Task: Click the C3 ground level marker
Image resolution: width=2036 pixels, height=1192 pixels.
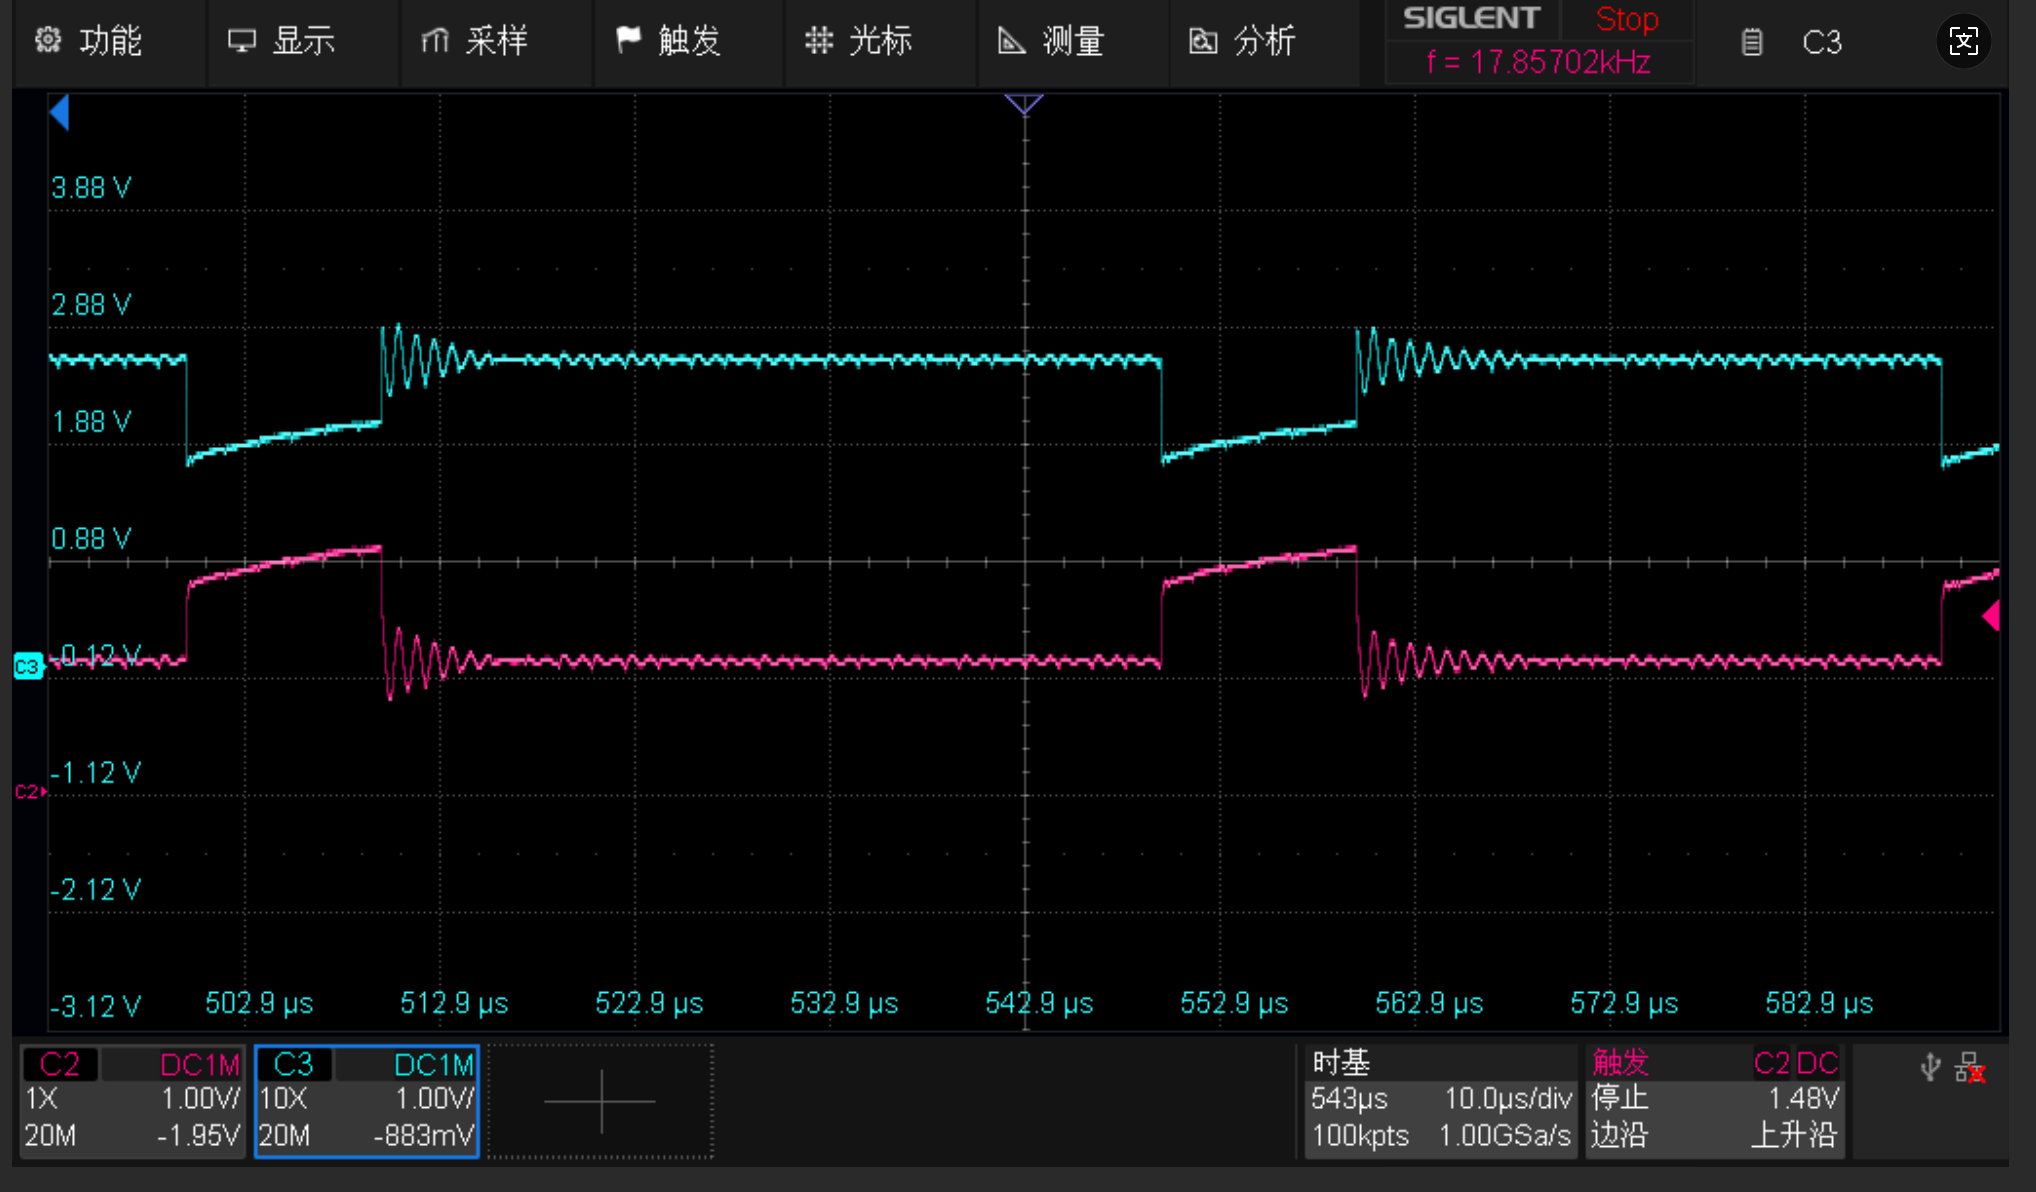Action: click(28, 666)
